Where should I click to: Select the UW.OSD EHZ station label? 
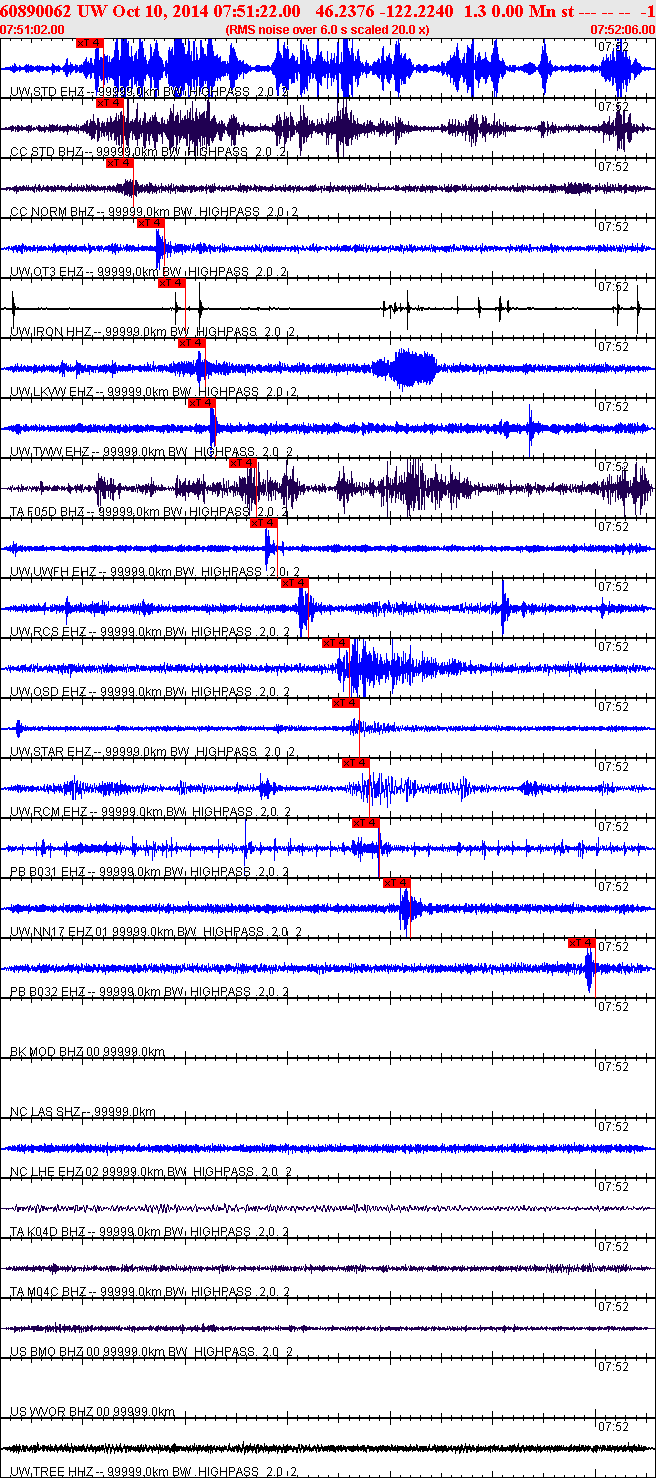point(49,692)
